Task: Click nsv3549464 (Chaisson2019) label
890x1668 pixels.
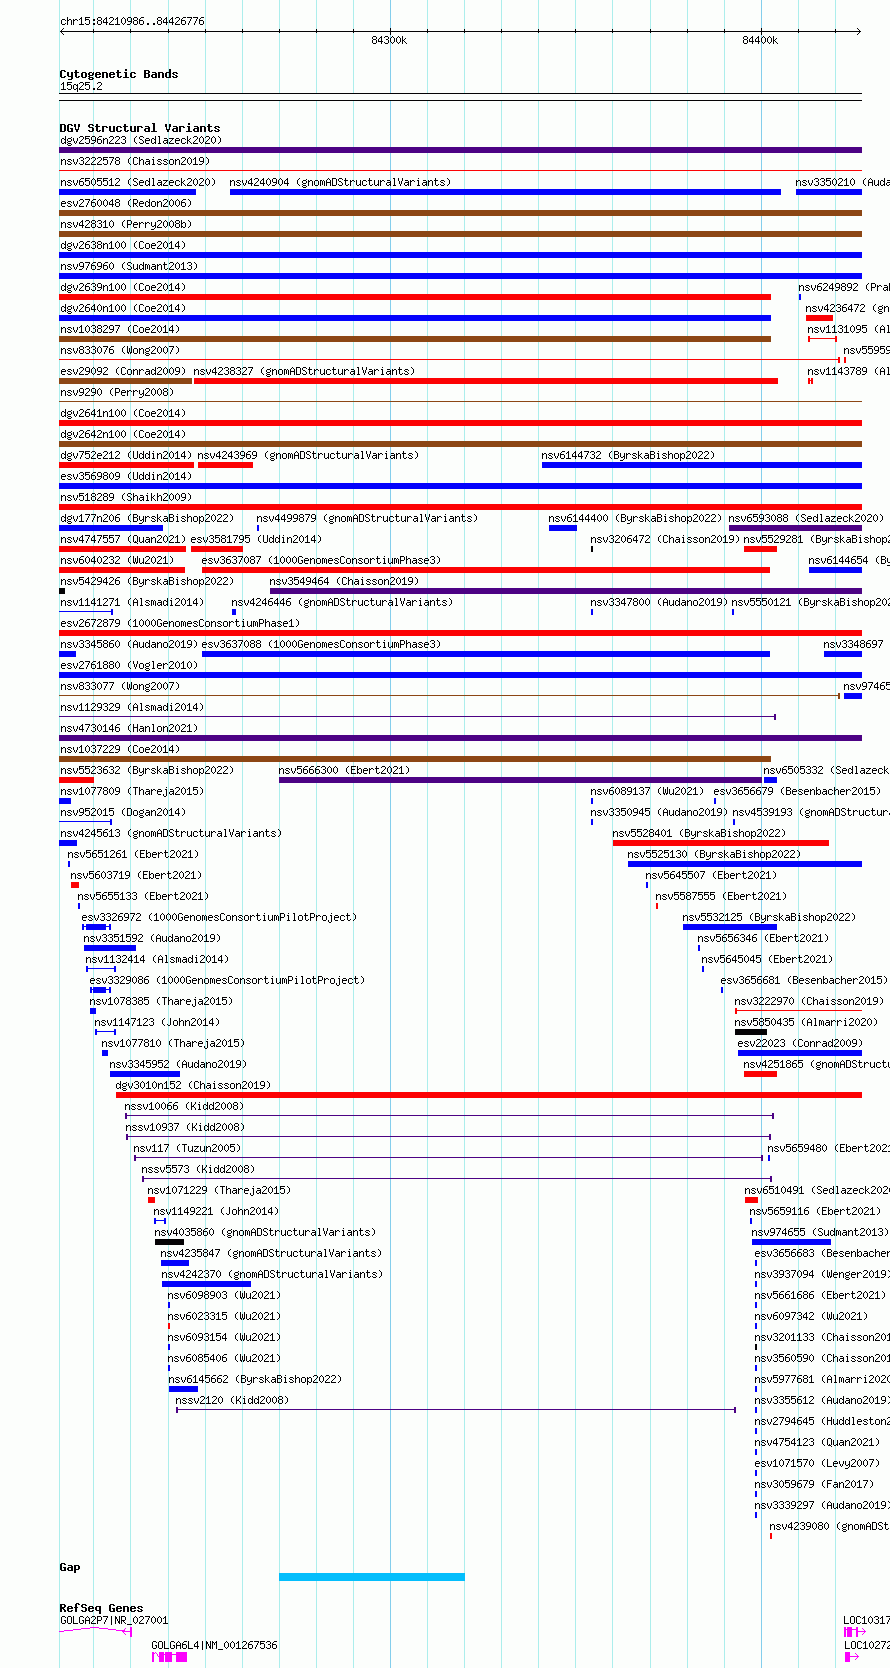Action: [344, 582]
